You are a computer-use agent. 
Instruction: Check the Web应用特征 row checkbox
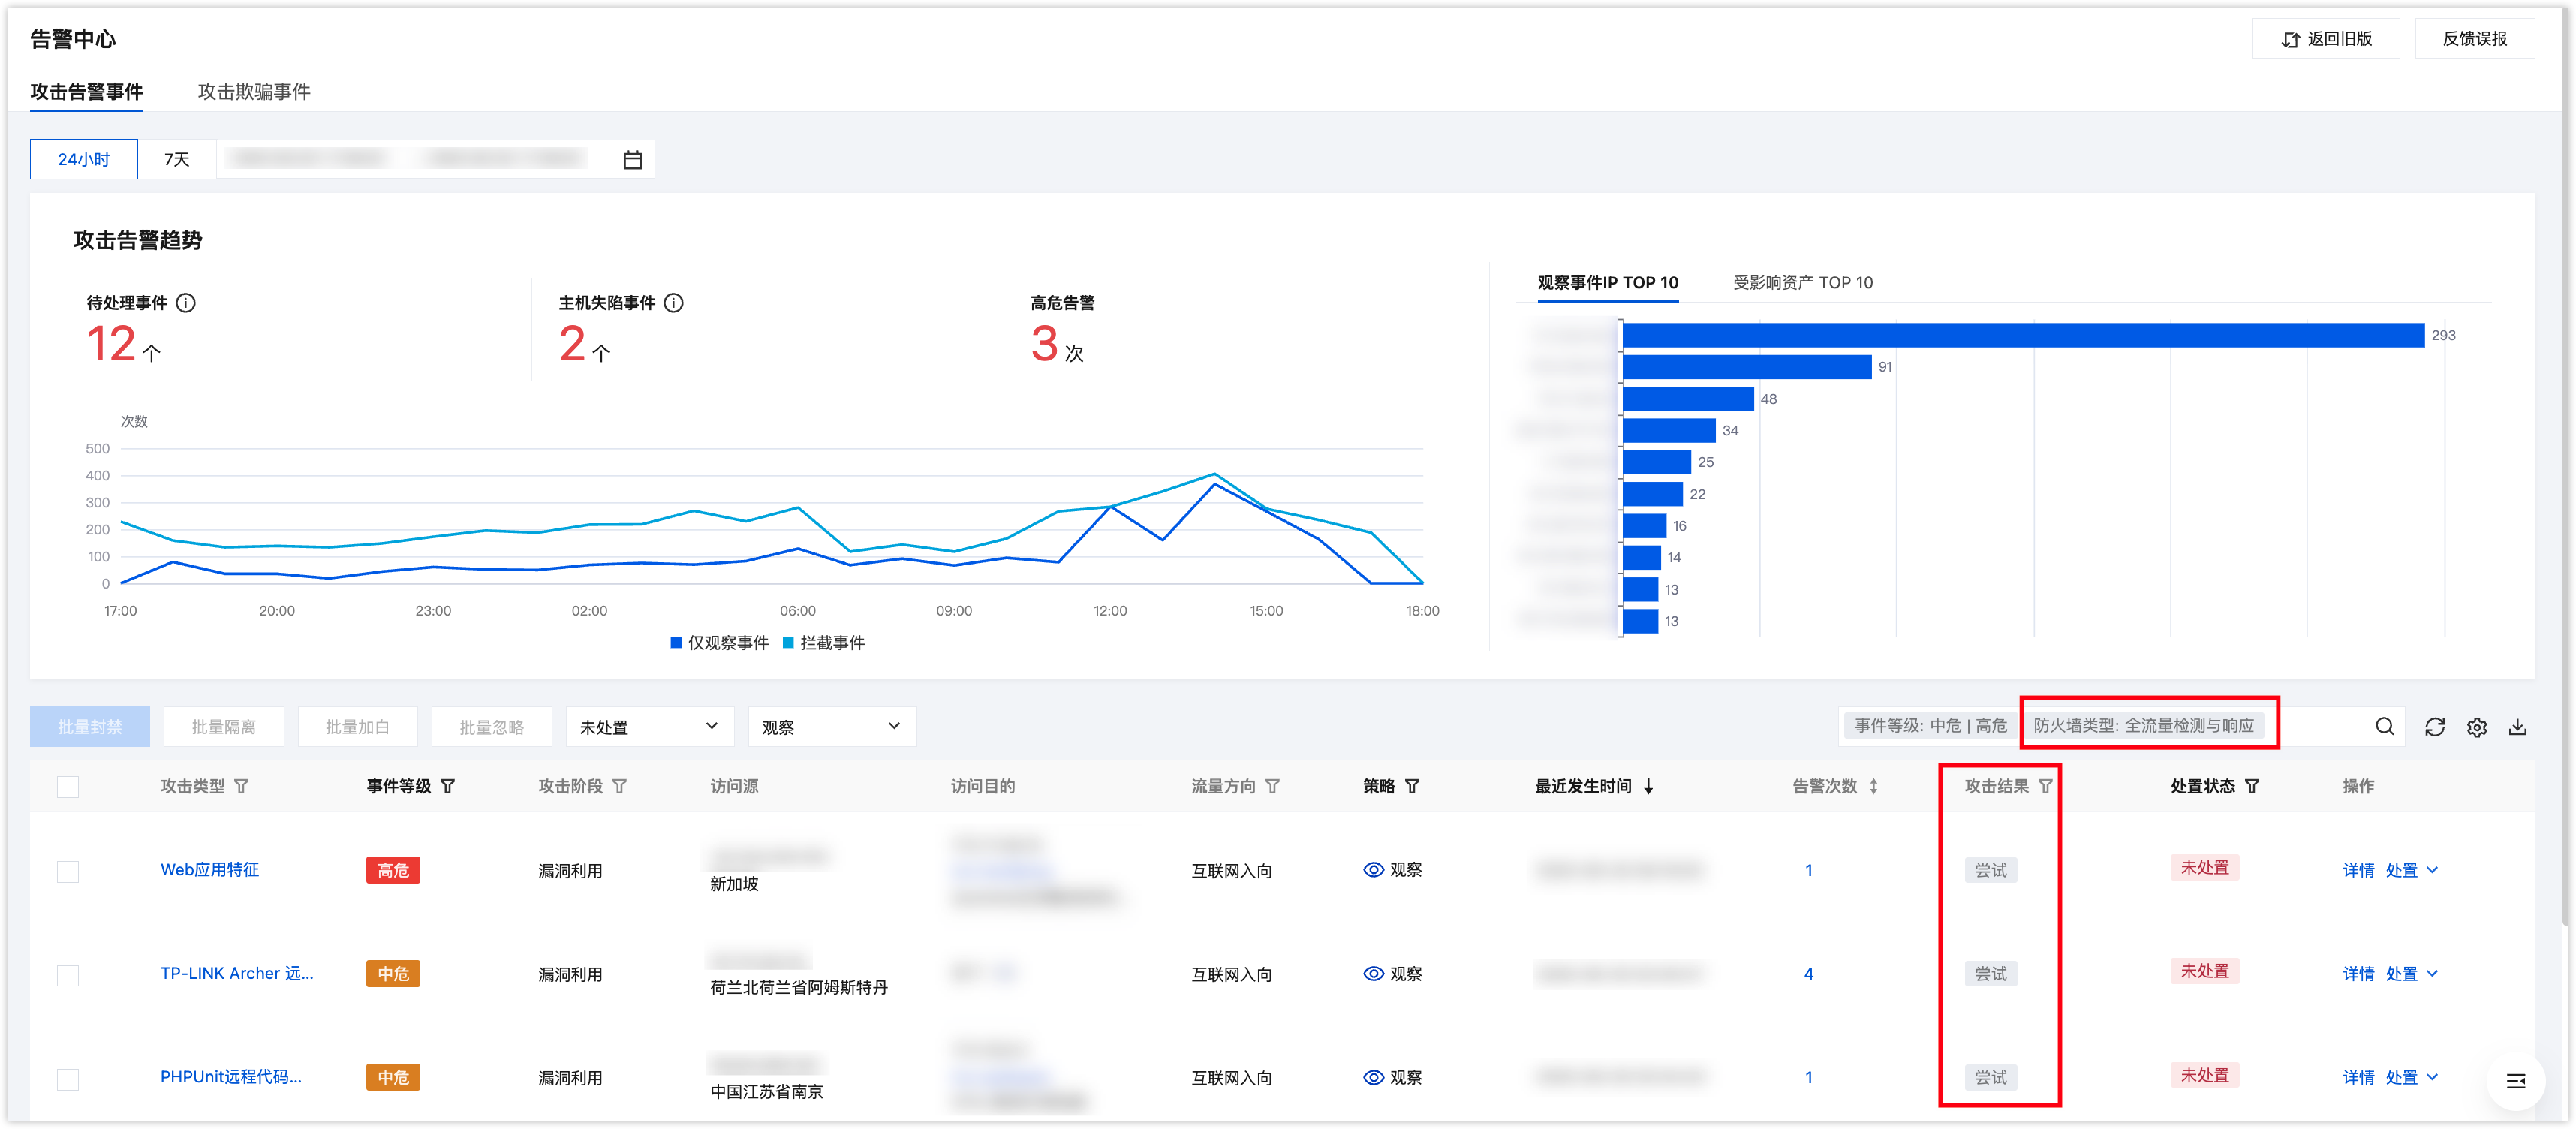68,871
